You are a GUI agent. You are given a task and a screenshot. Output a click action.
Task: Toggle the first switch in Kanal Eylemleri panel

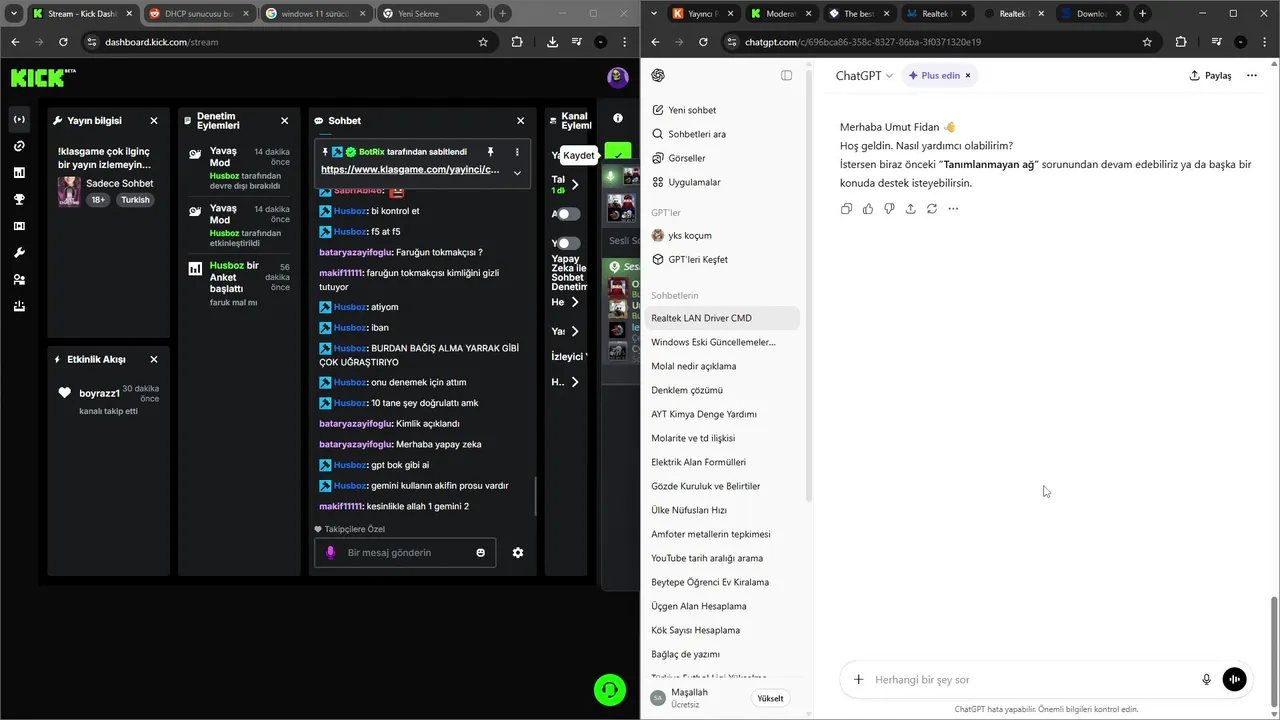pos(567,214)
